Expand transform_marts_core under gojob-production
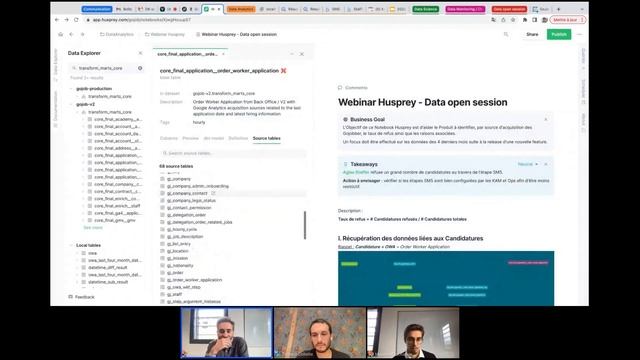This screenshot has width=640, height=360. 78,96
